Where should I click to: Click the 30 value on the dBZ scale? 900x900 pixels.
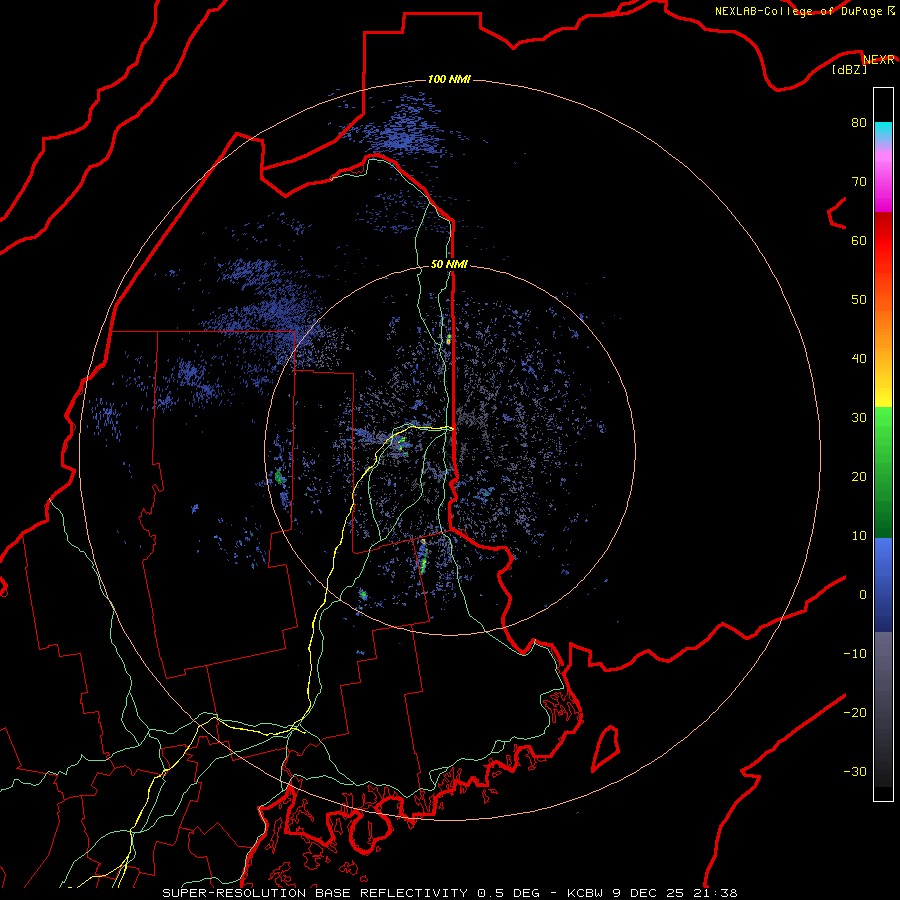[859, 417]
